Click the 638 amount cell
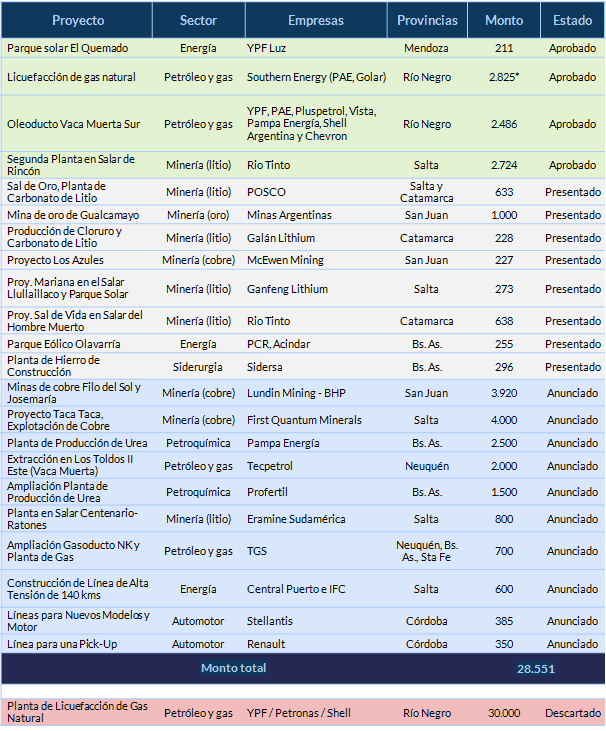This screenshot has height=731, width=606. click(x=504, y=321)
